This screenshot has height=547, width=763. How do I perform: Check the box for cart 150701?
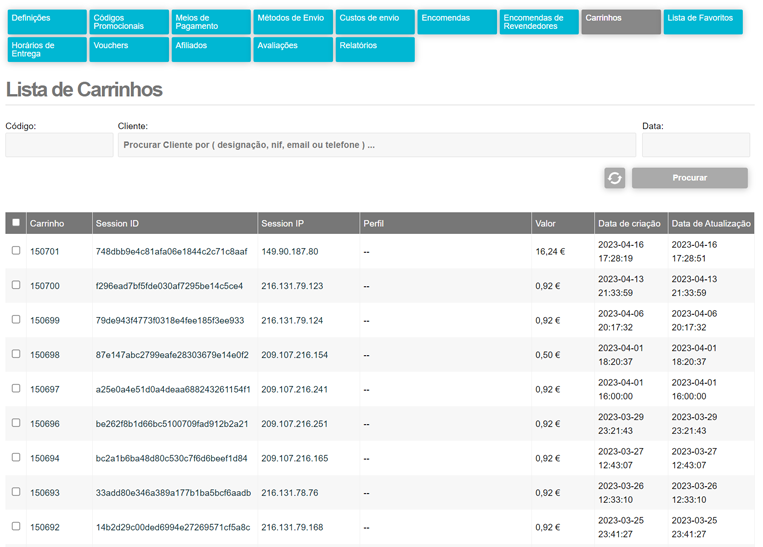tap(16, 251)
